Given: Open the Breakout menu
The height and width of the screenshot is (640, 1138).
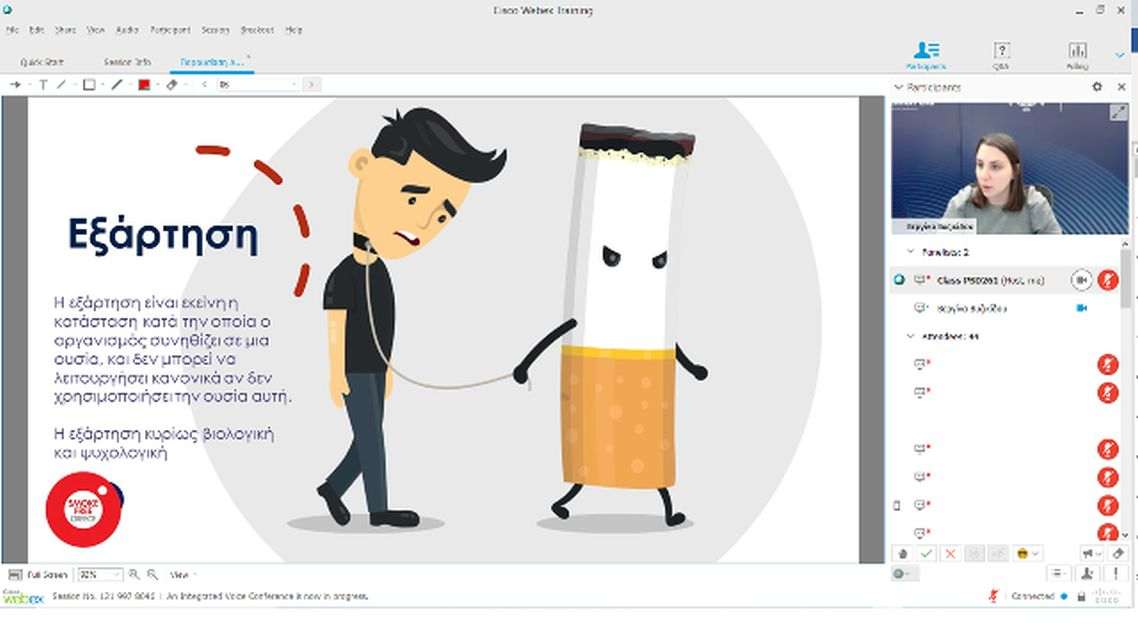Looking at the screenshot, I should pyautogui.click(x=258, y=30).
